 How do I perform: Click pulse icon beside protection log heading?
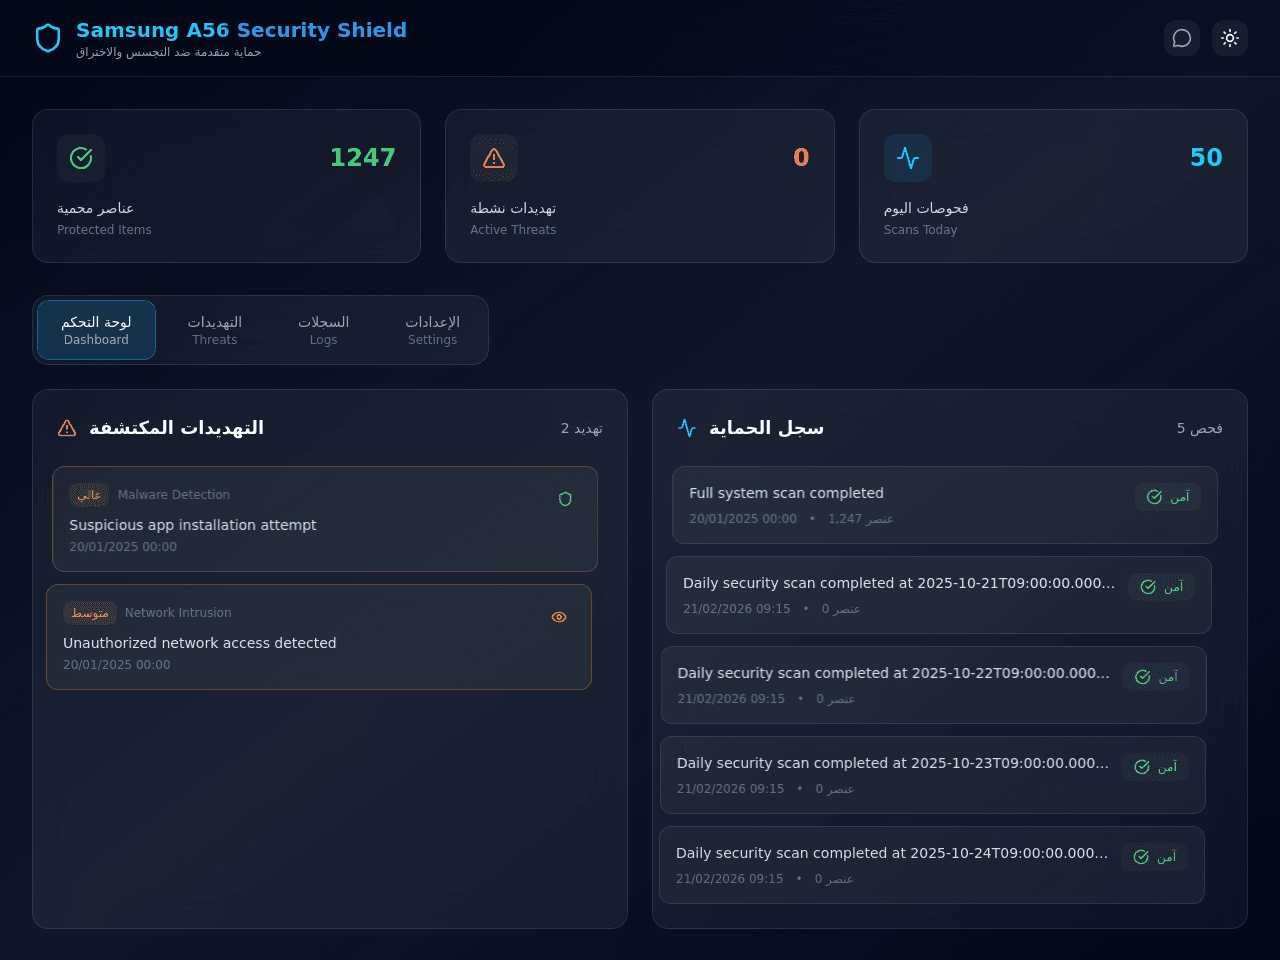(x=687, y=428)
